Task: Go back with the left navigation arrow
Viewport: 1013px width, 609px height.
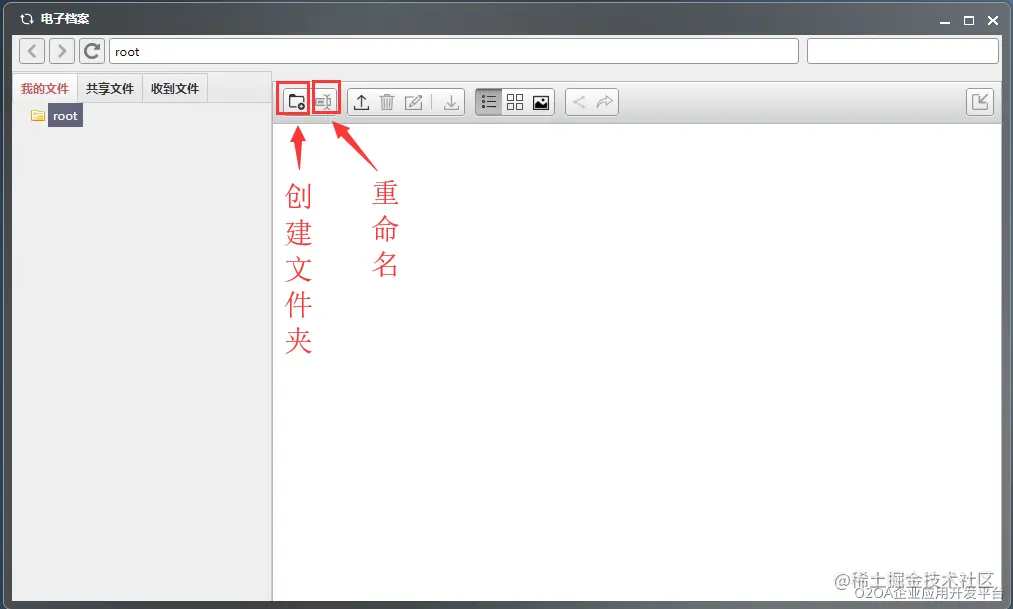Action: [32, 51]
